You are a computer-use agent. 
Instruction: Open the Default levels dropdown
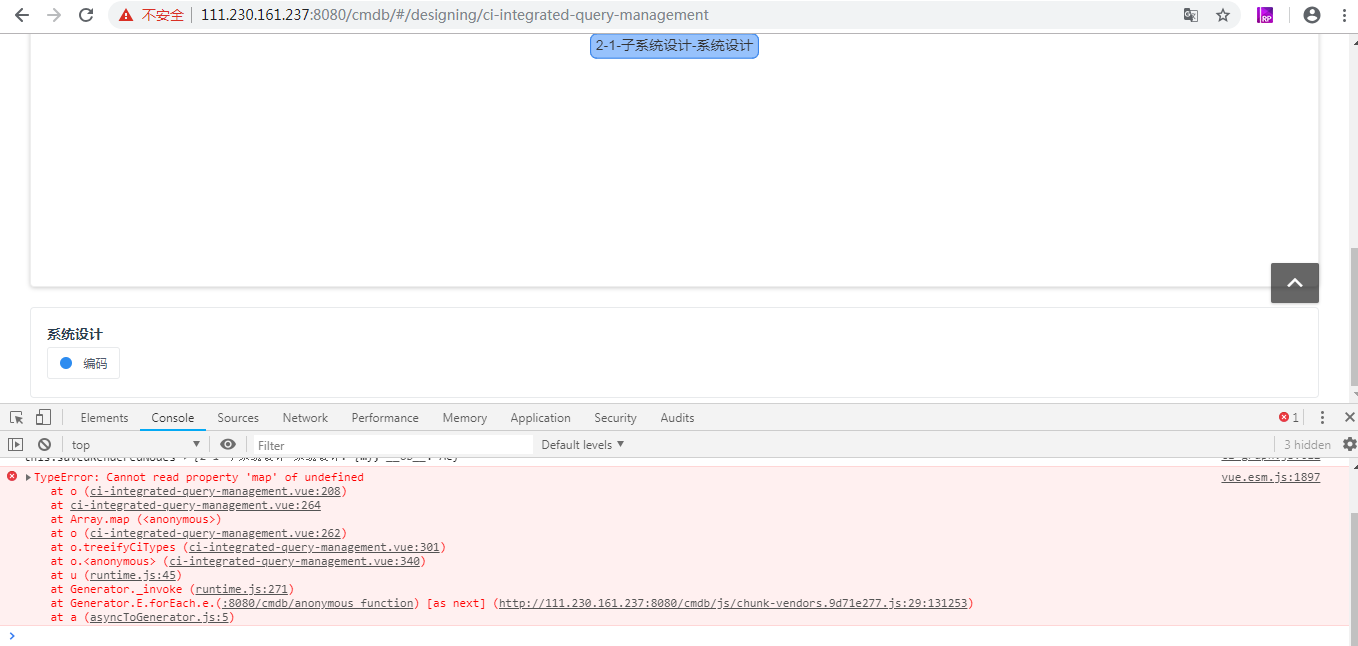(581, 443)
